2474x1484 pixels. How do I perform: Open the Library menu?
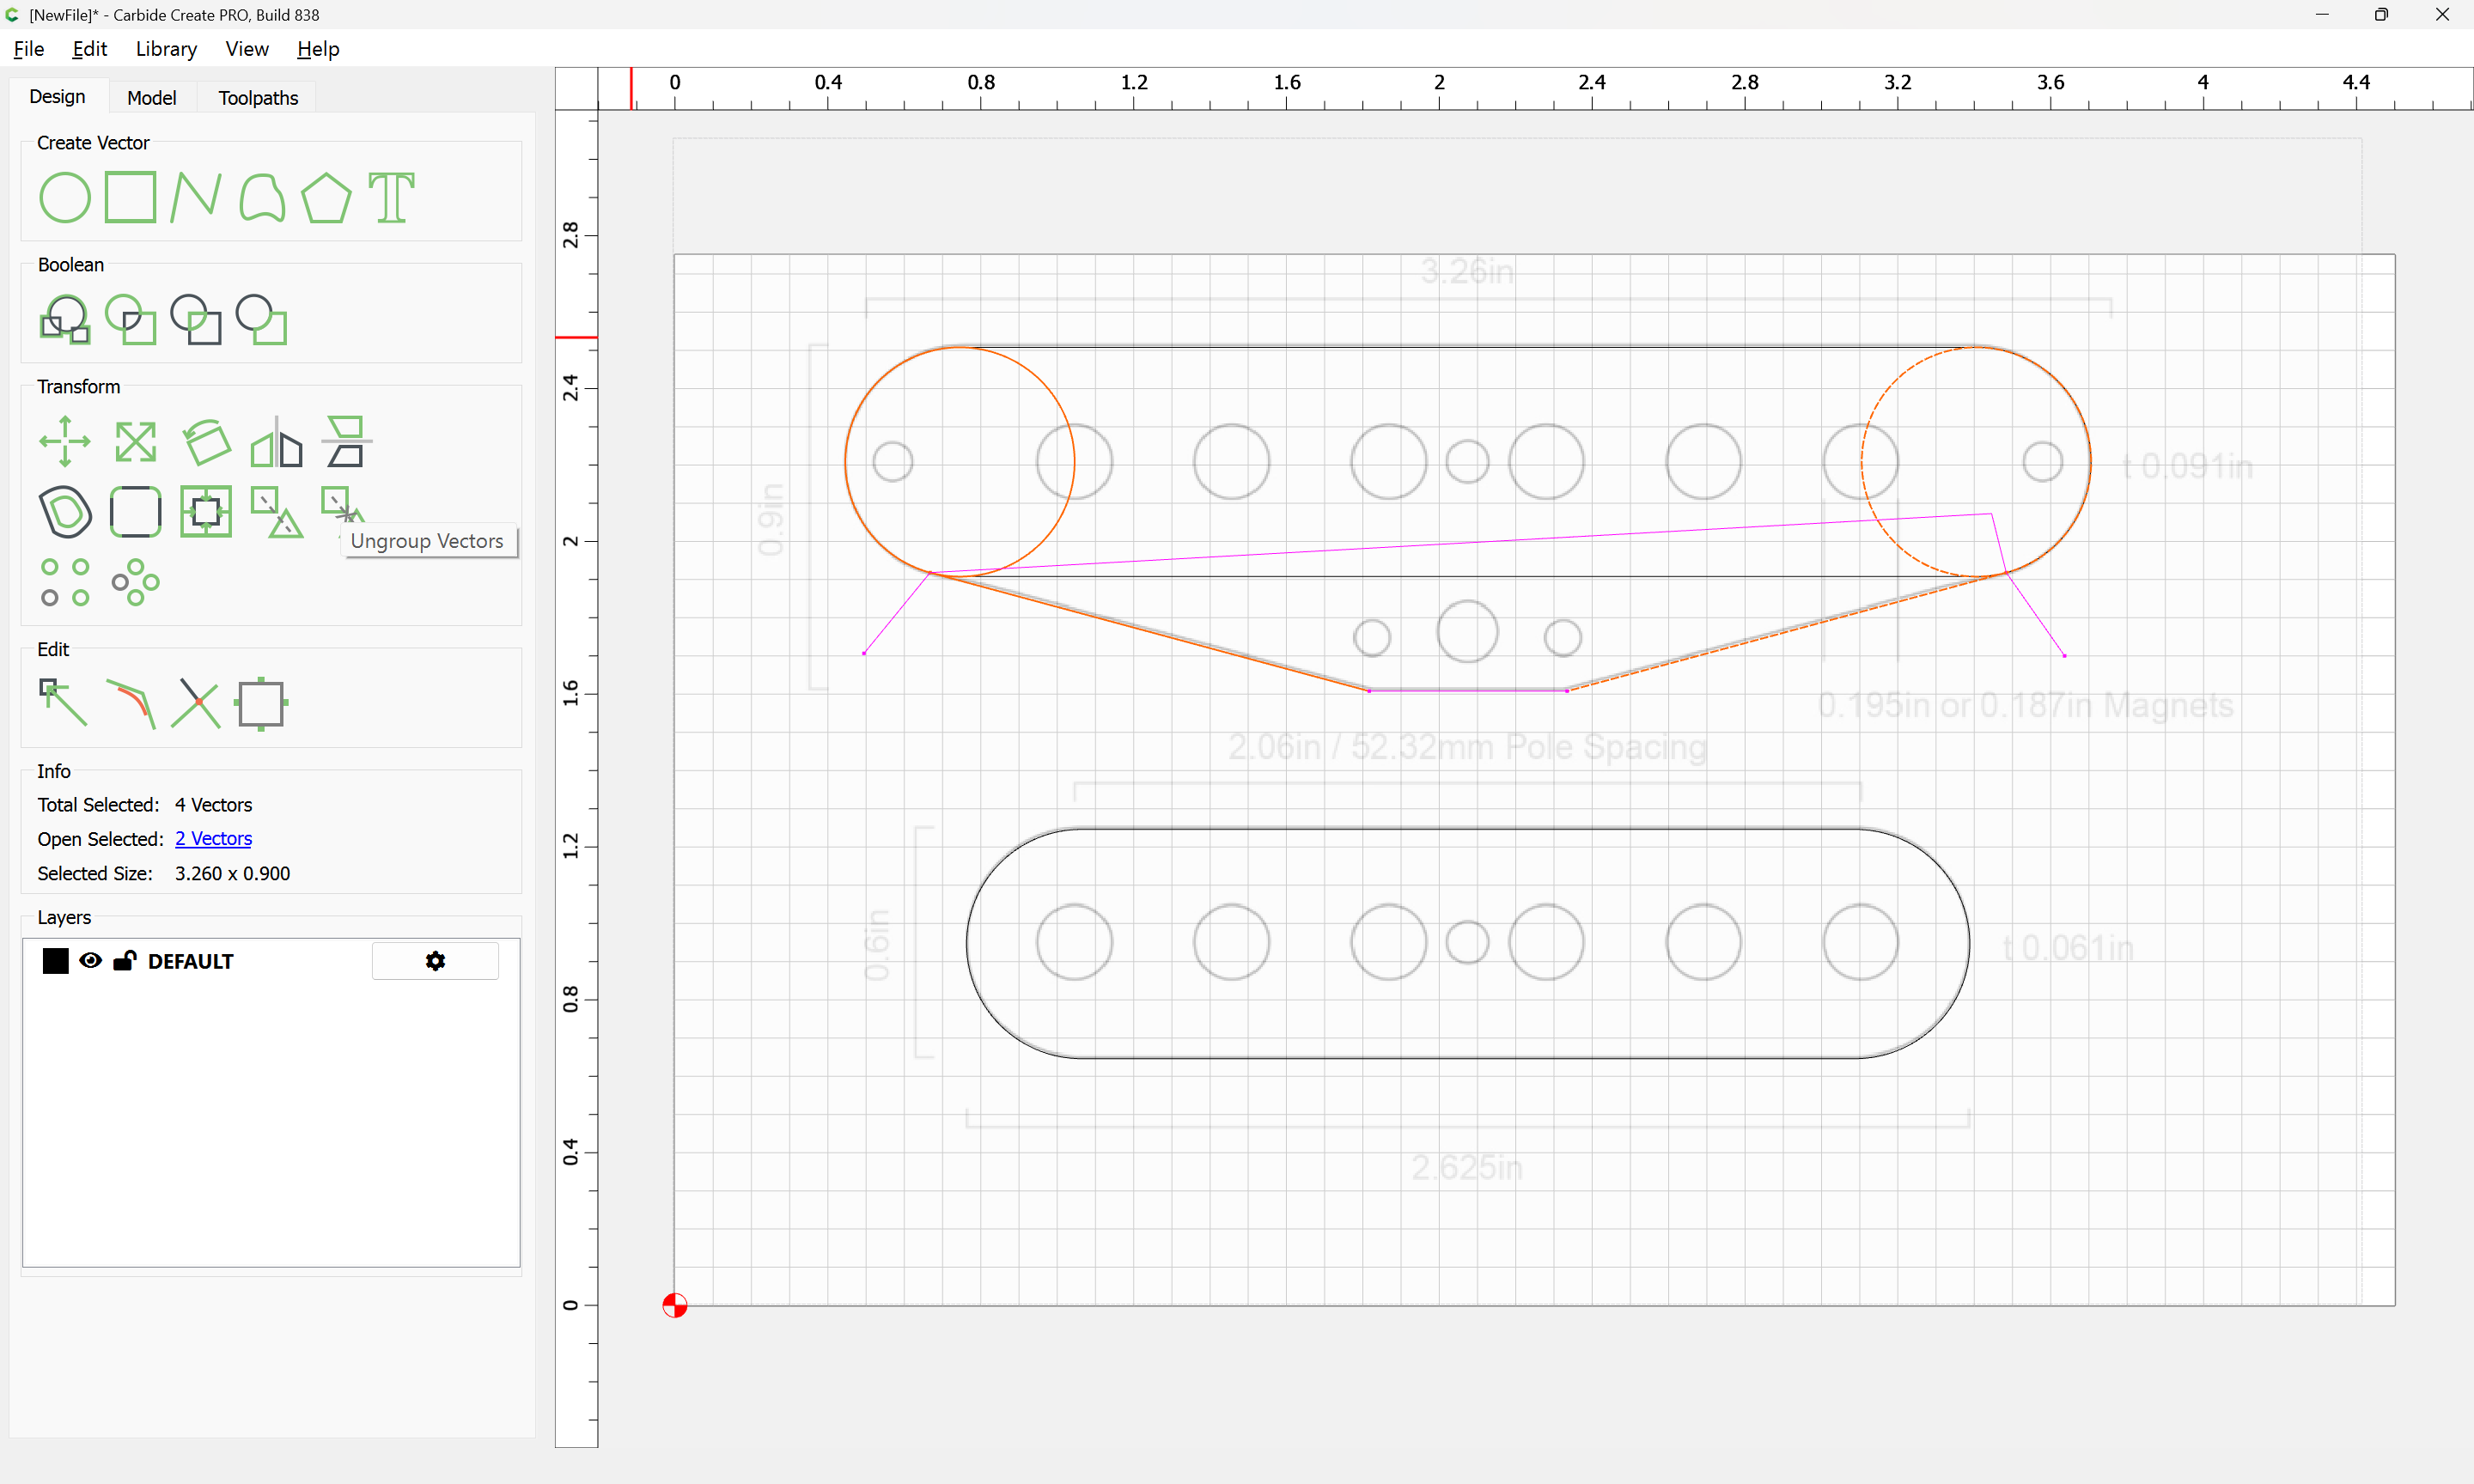tap(166, 49)
